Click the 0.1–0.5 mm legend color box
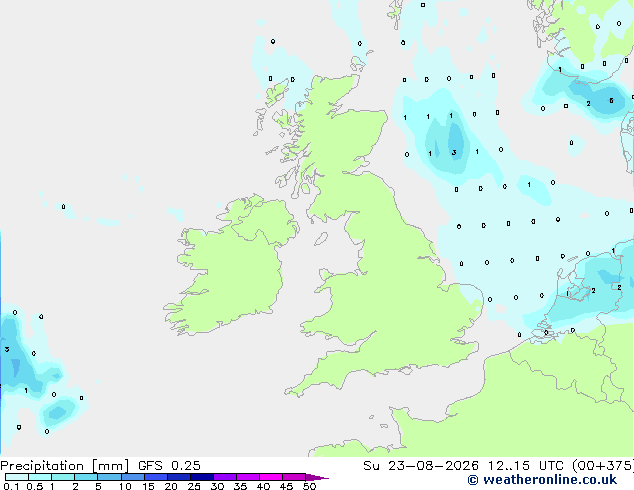634x490 pixels. pos(17,477)
